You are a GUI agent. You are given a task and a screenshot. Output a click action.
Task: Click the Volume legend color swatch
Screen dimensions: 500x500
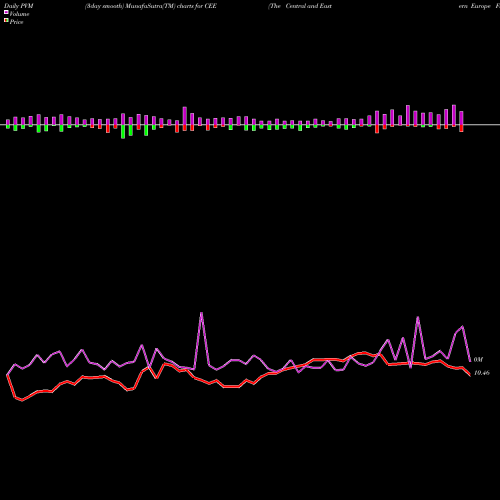click(x=6, y=12)
